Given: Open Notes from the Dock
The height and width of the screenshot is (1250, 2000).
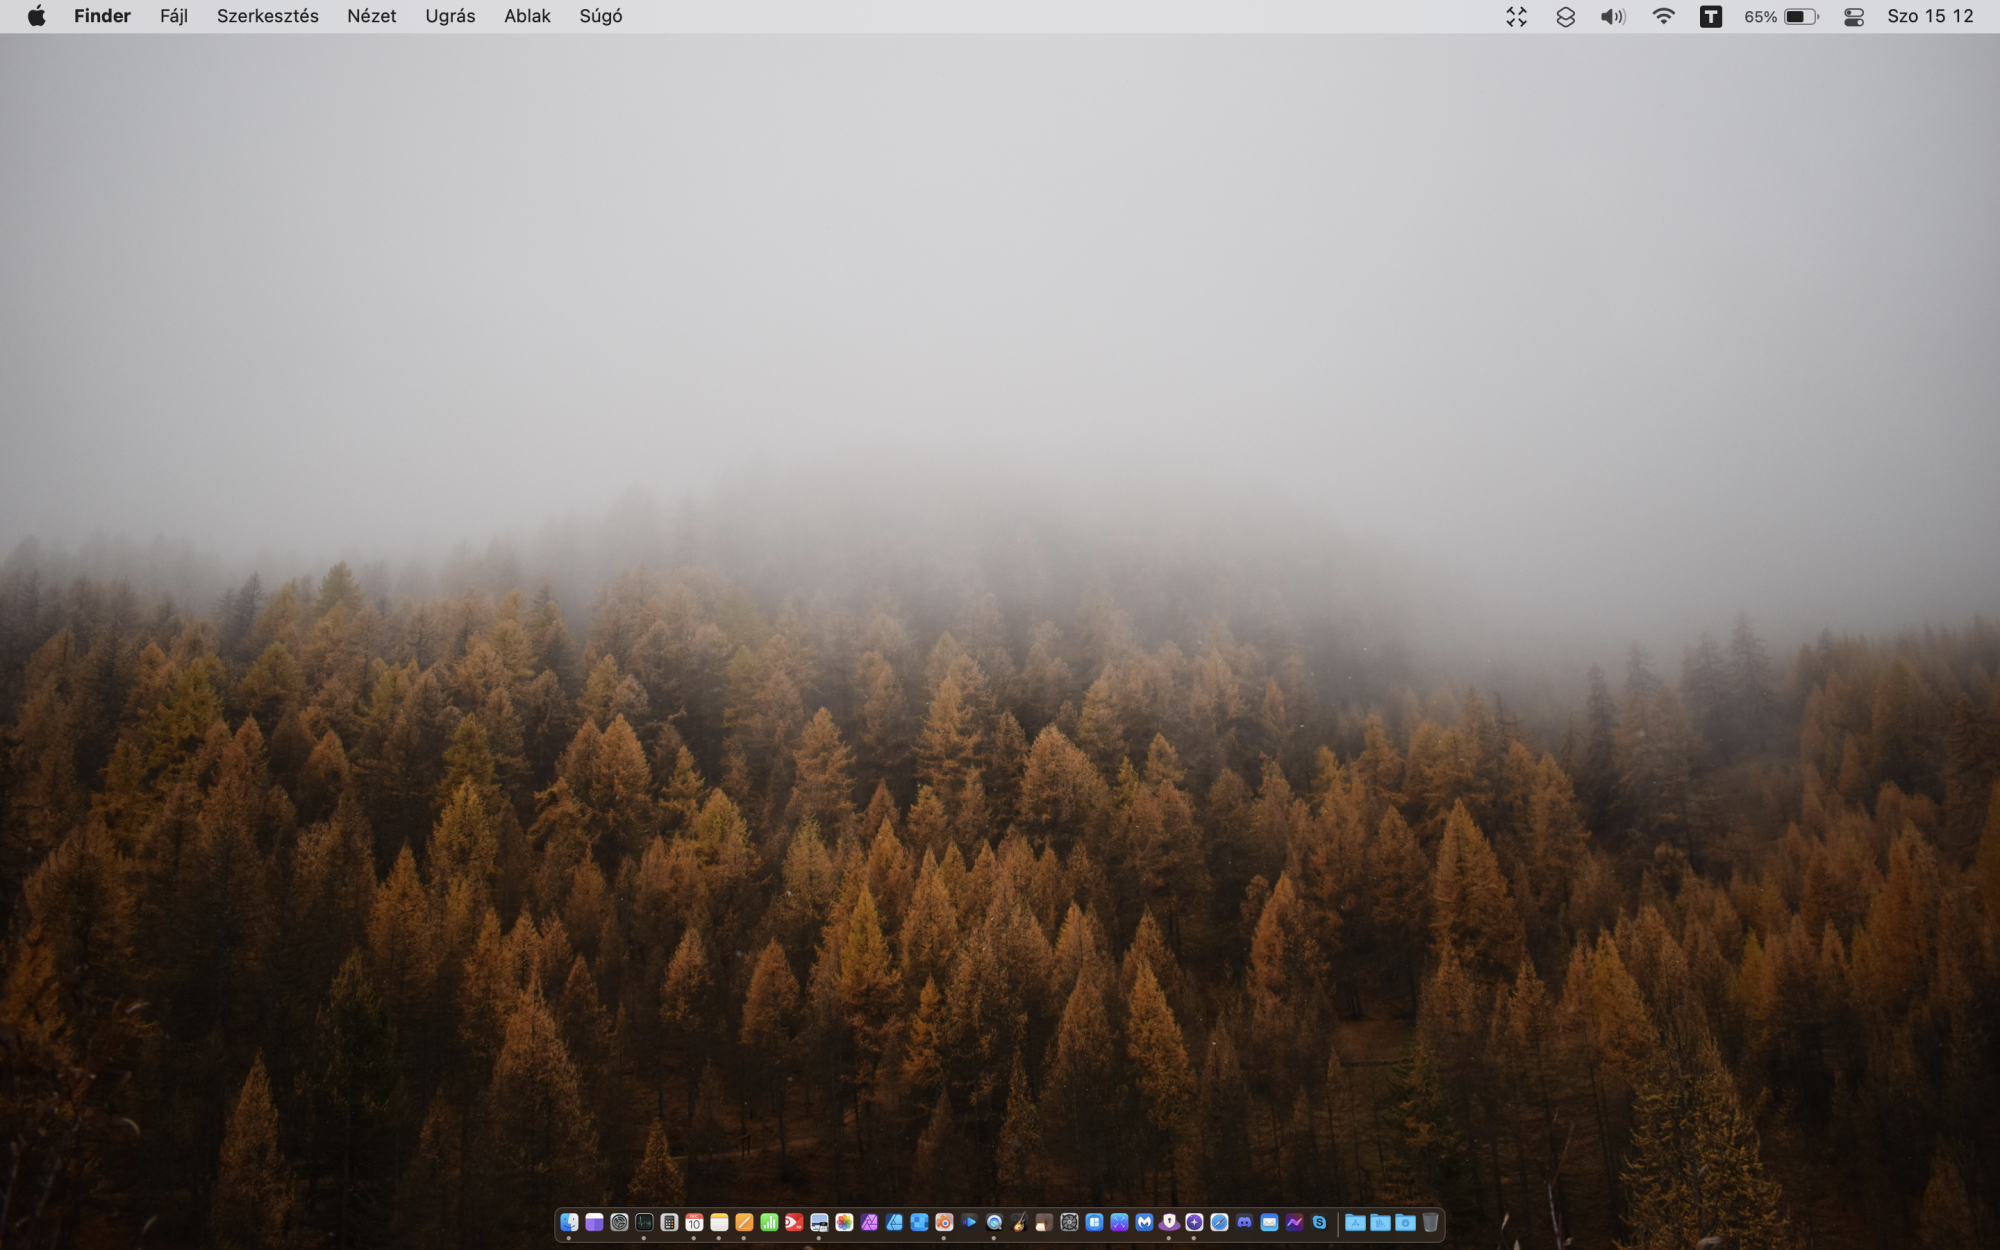Looking at the screenshot, I should click(719, 1222).
